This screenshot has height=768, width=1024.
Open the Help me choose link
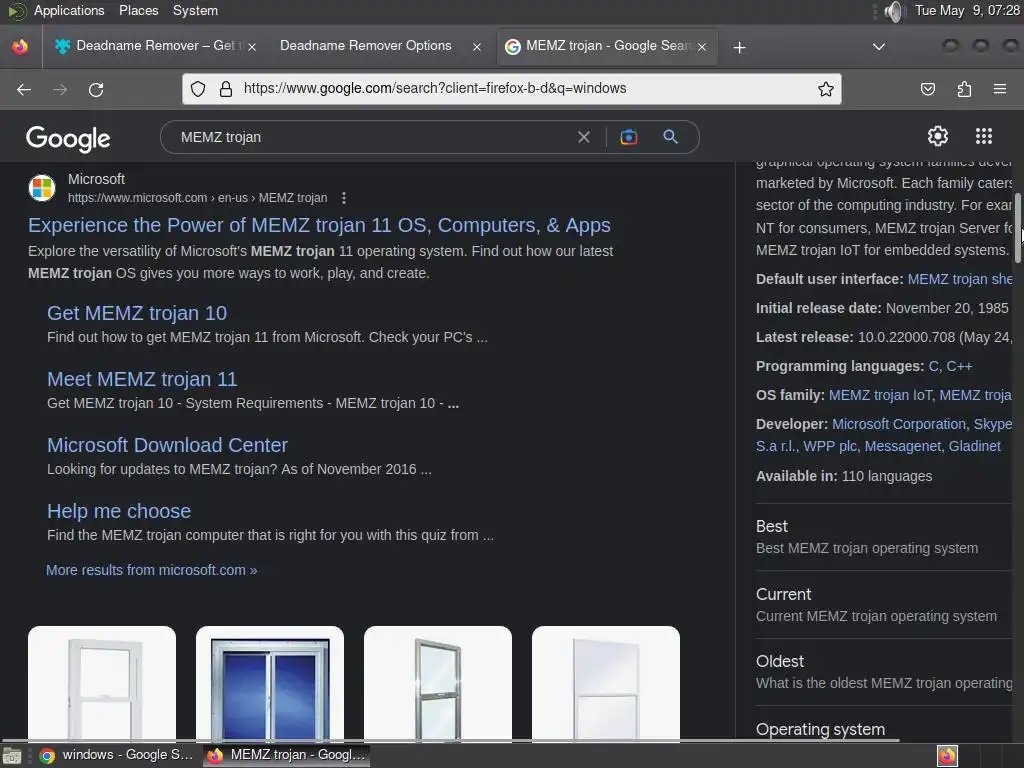[x=119, y=511]
